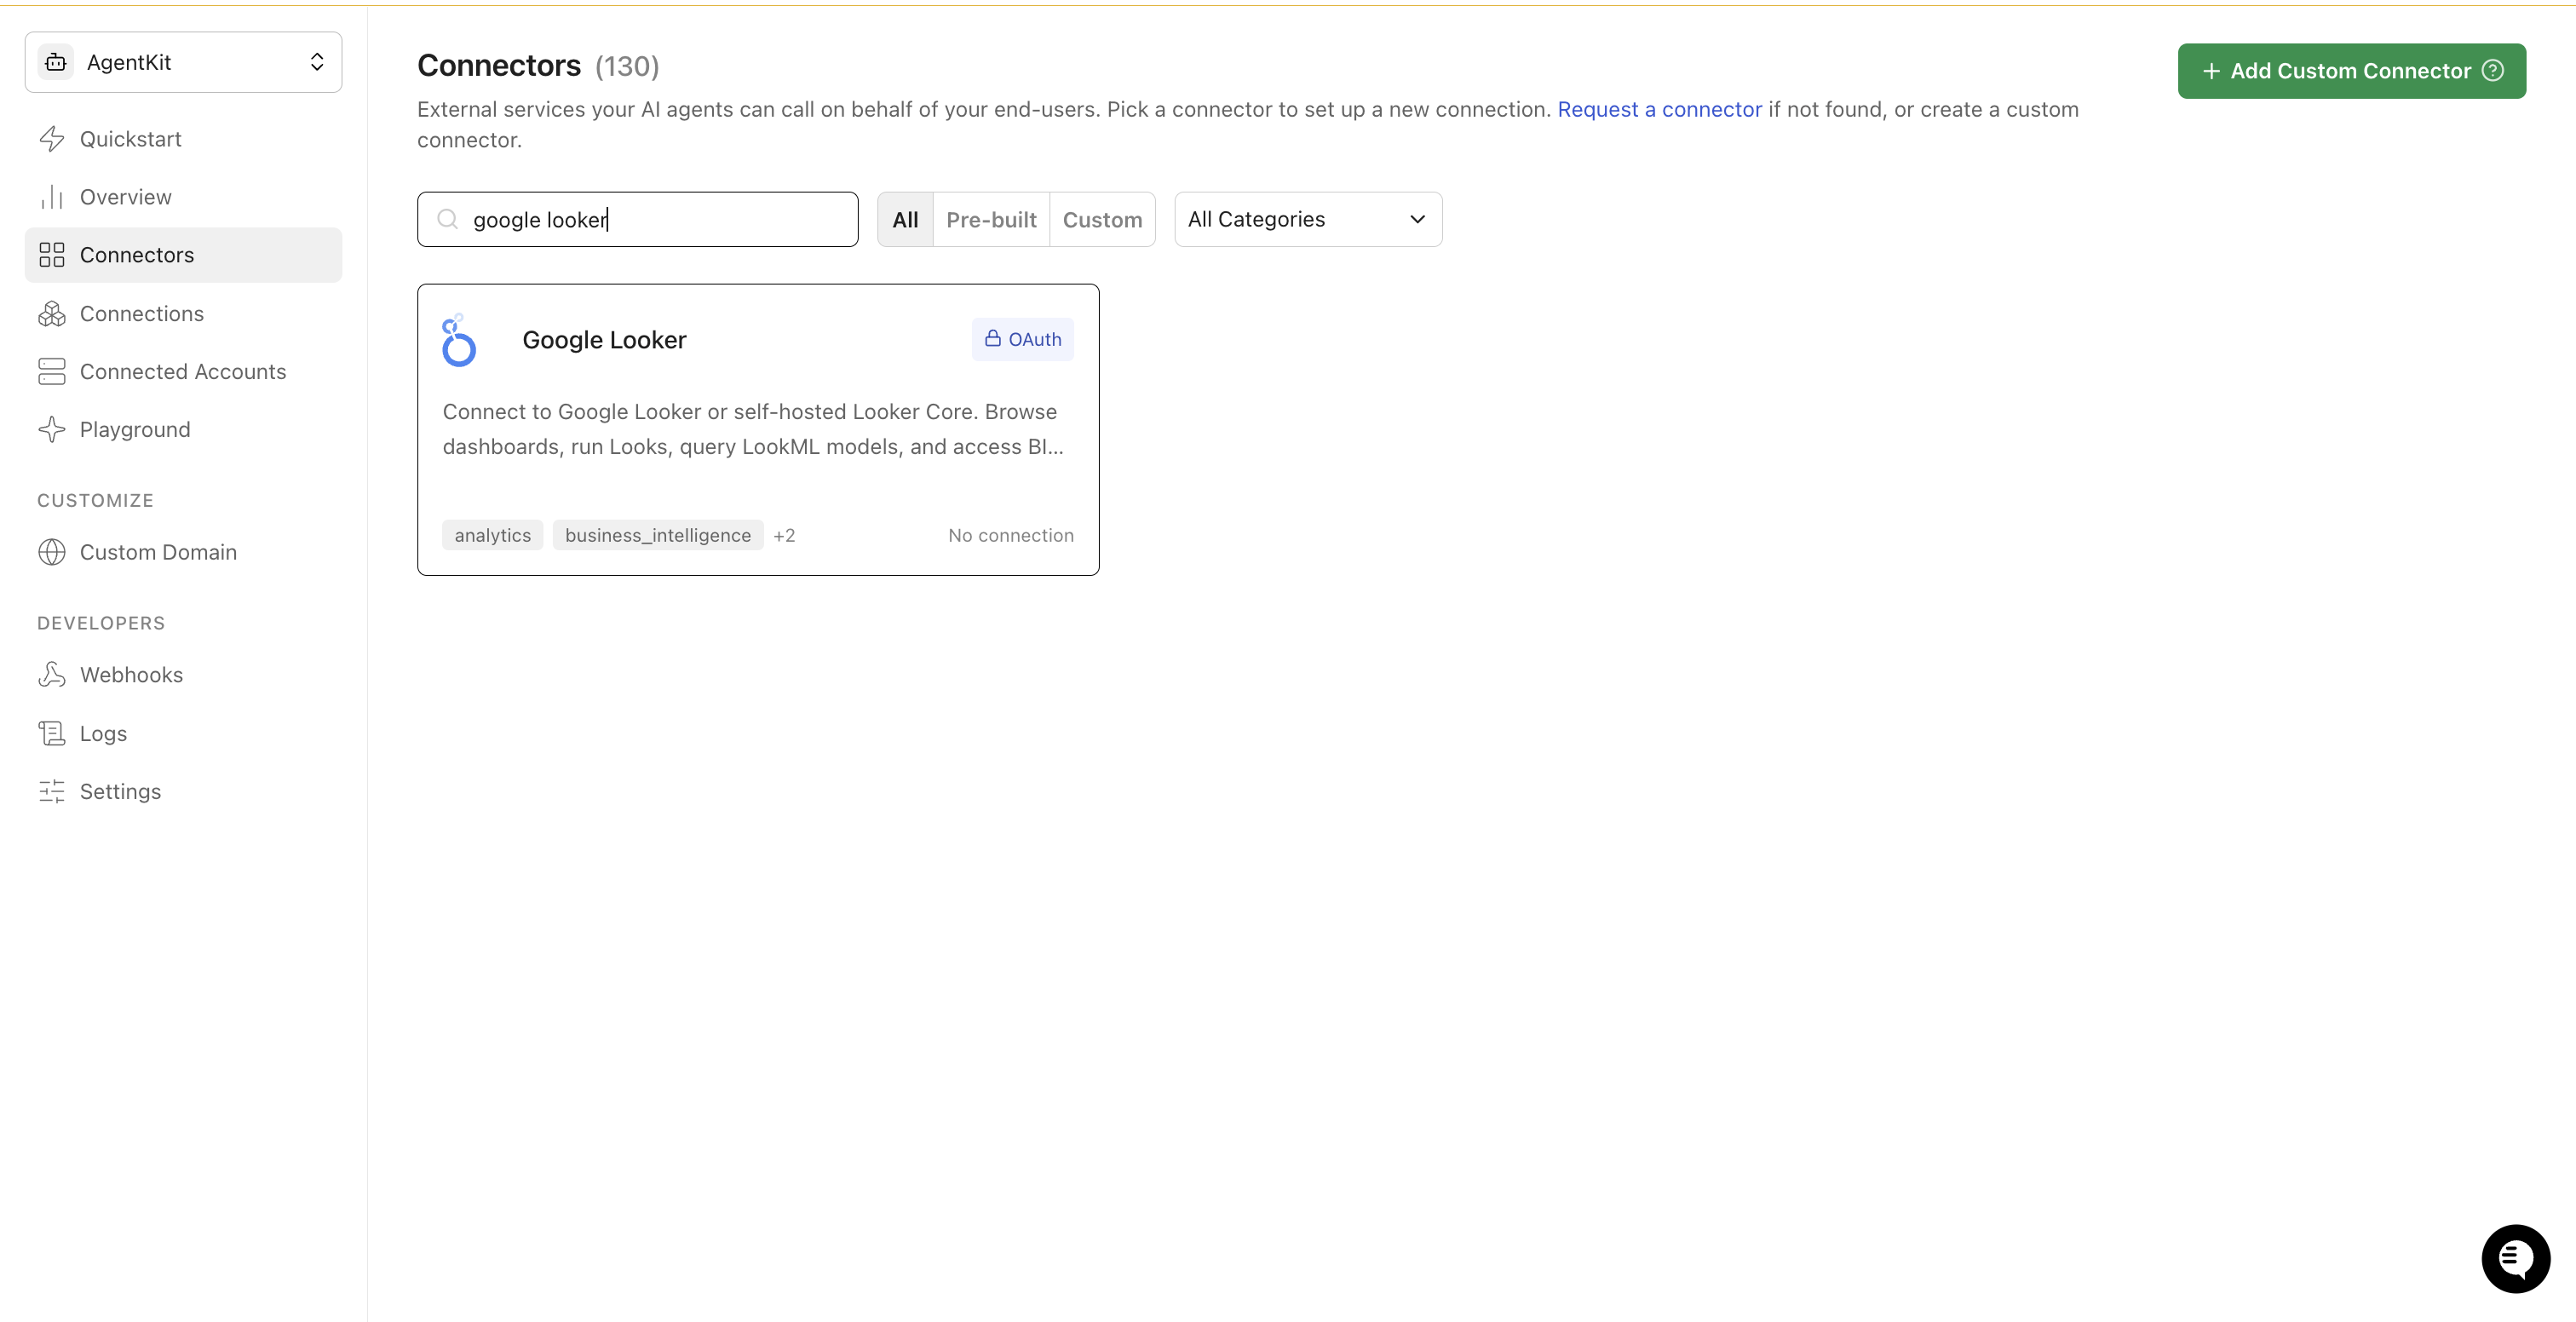
Task: Click the CUSTOMIZE section label
Action: point(95,500)
